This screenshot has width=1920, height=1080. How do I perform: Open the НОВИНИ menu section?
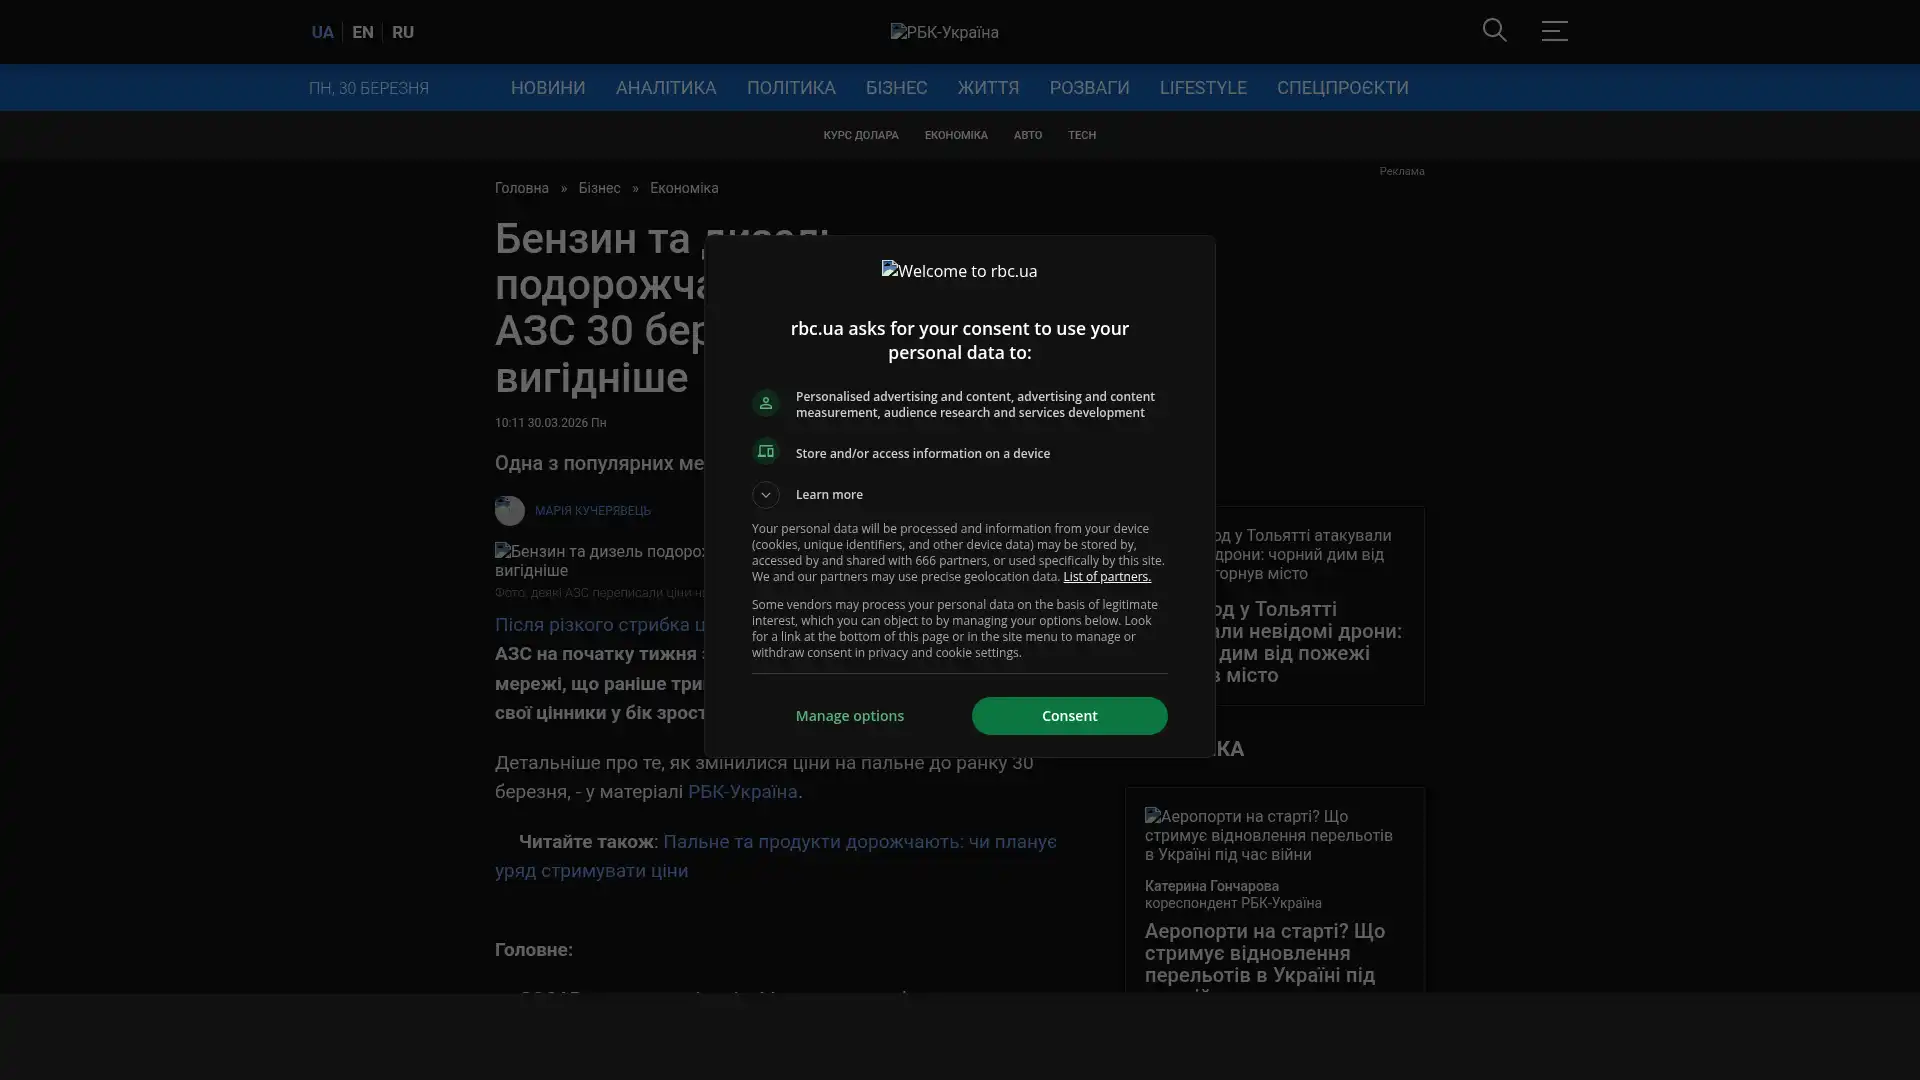click(x=547, y=88)
